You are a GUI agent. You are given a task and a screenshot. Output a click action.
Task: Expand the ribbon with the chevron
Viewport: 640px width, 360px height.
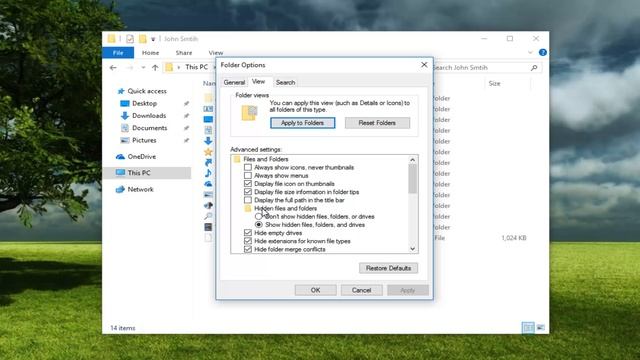[x=530, y=52]
